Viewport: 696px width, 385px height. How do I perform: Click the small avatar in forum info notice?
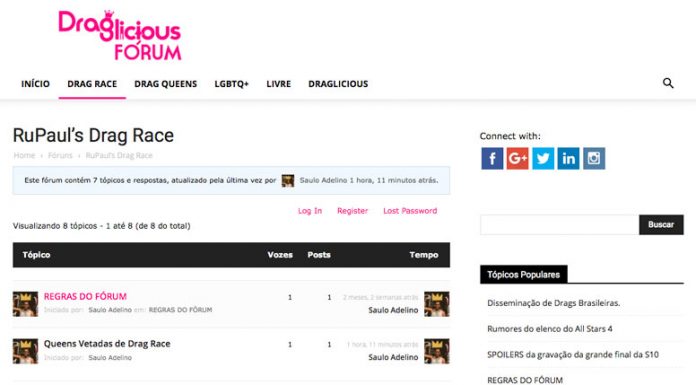point(288,181)
